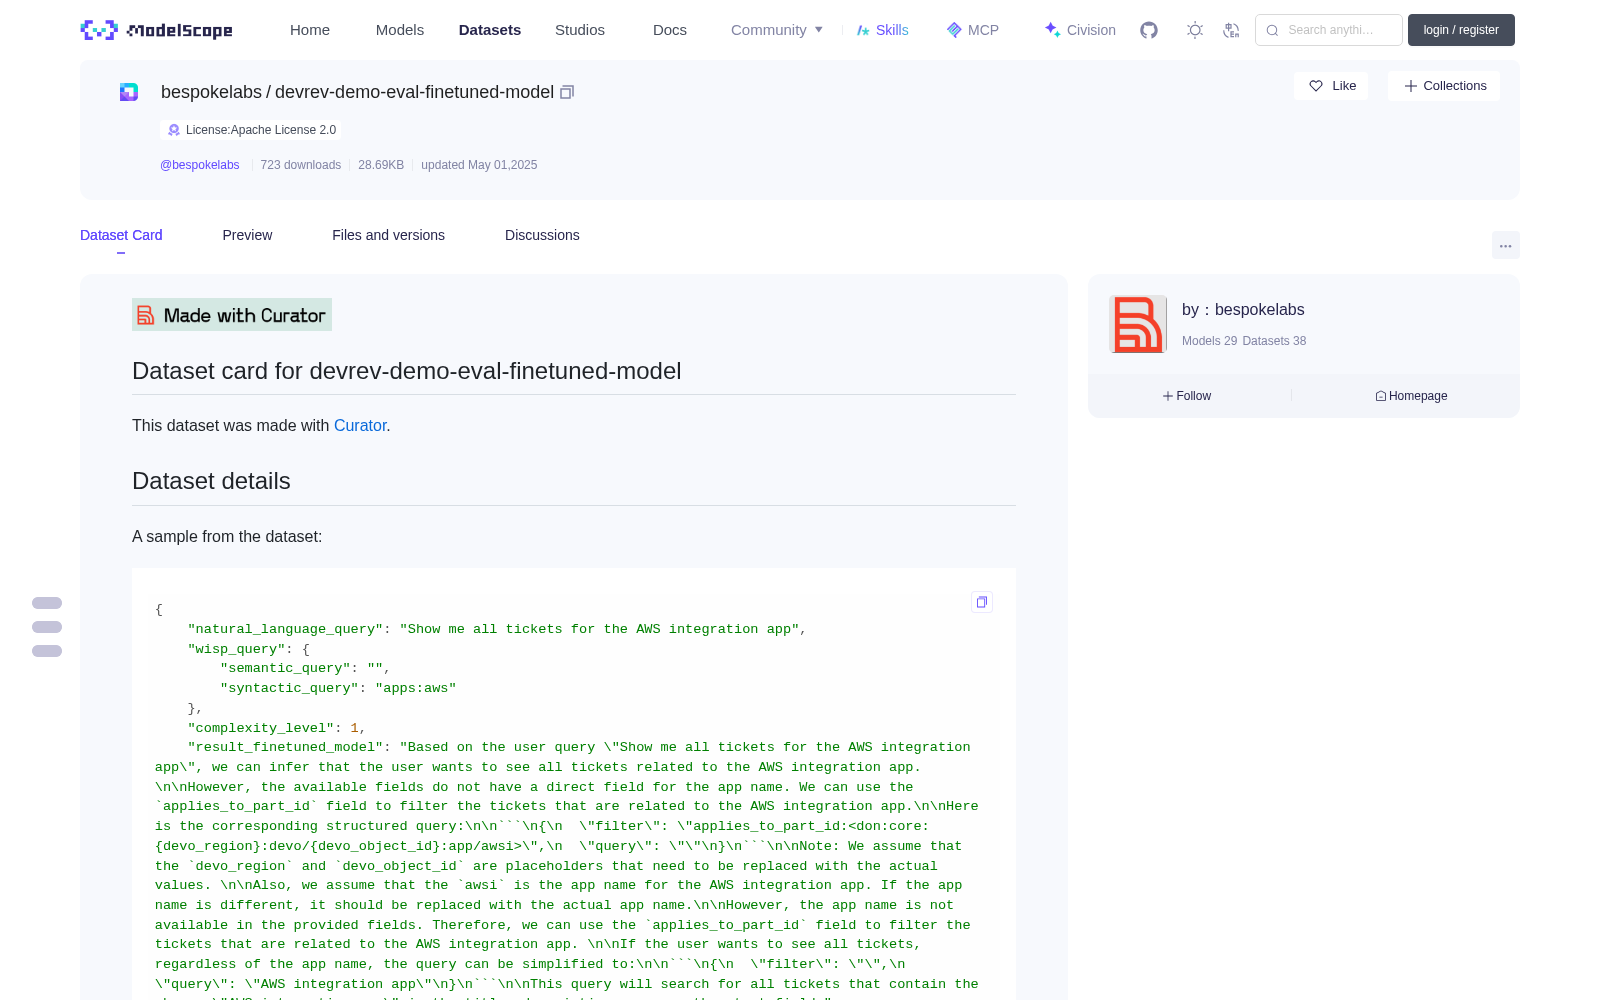Click the Skills sparkle icon link
The height and width of the screenshot is (1000, 1600).
pos(882,30)
